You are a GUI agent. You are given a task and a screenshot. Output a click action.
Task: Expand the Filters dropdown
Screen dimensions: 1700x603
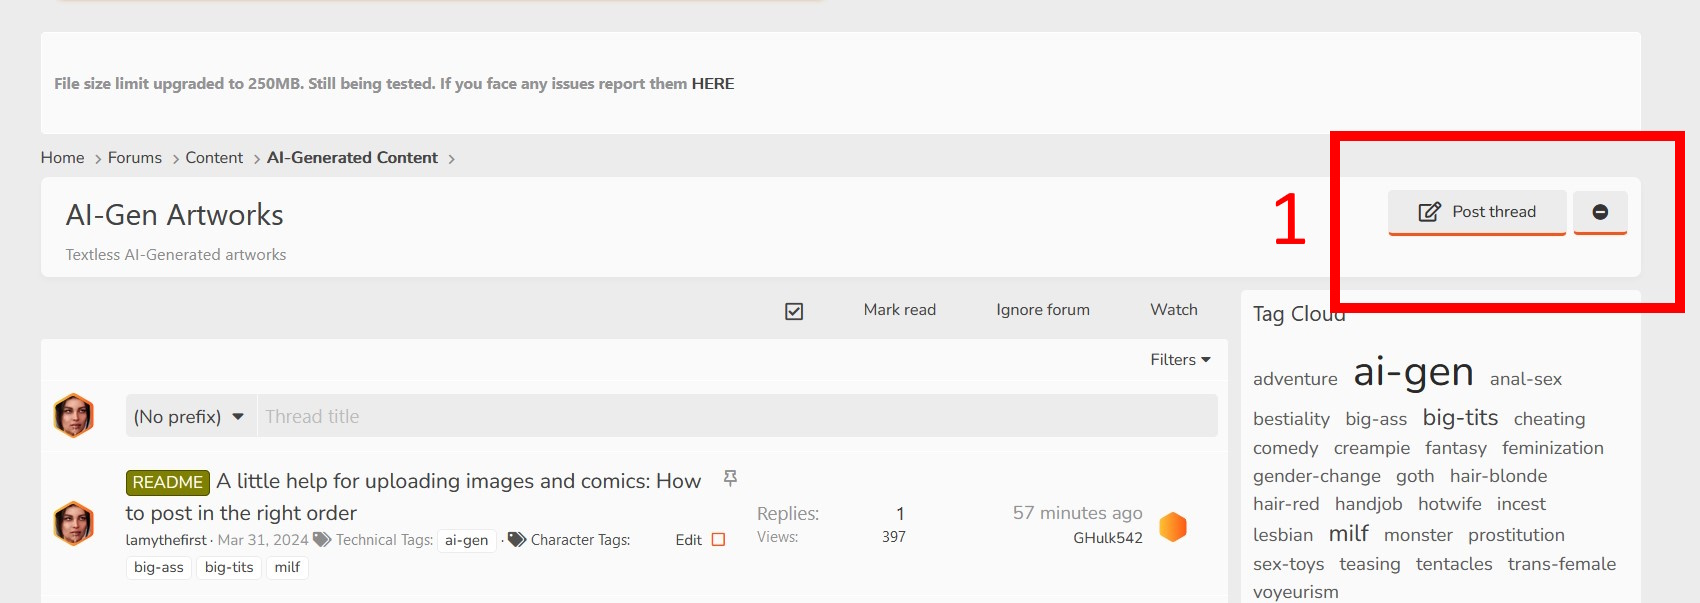click(1180, 360)
